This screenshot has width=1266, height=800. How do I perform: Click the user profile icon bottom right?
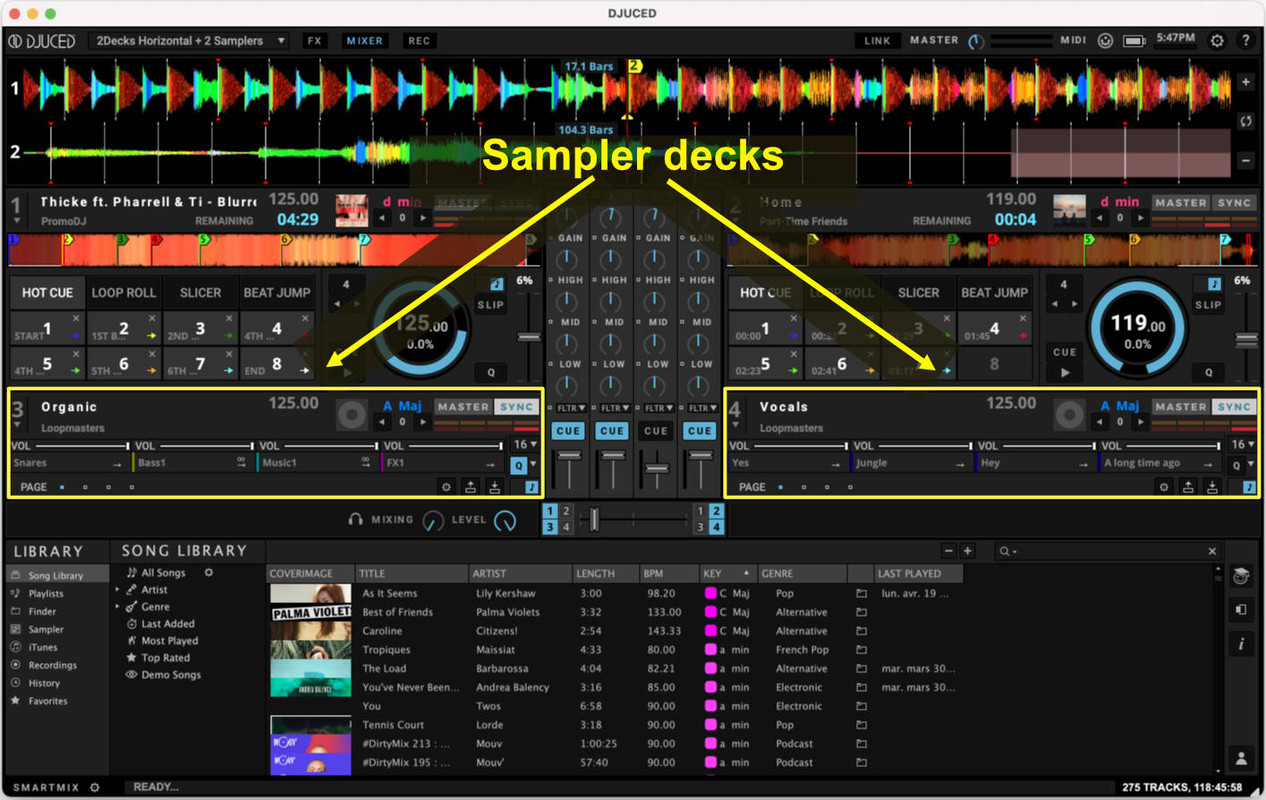point(1241,759)
